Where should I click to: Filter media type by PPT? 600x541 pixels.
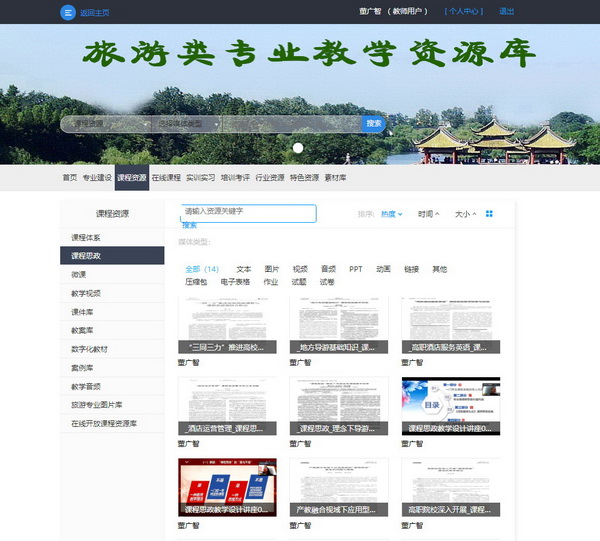click(356, 269)
